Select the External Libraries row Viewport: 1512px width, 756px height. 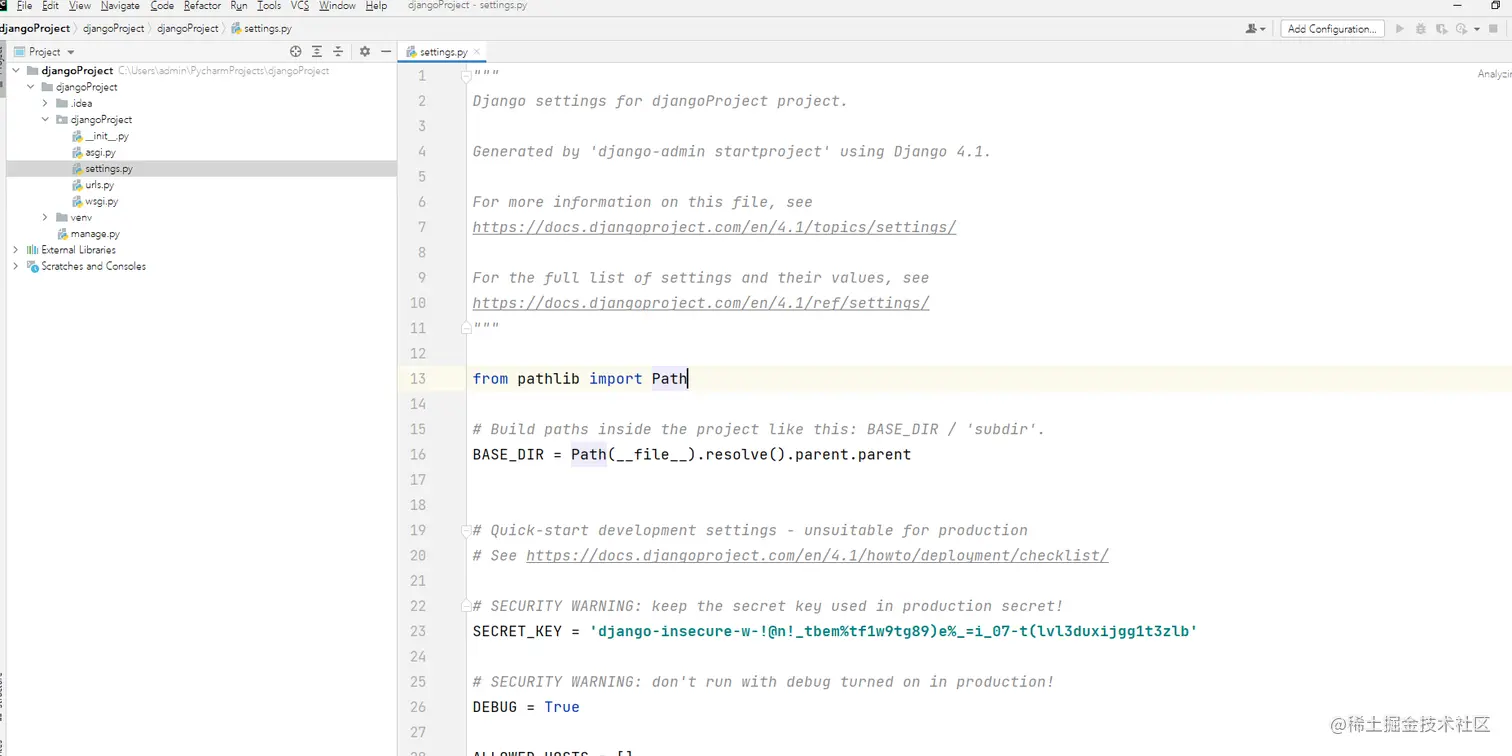point(201,250)
